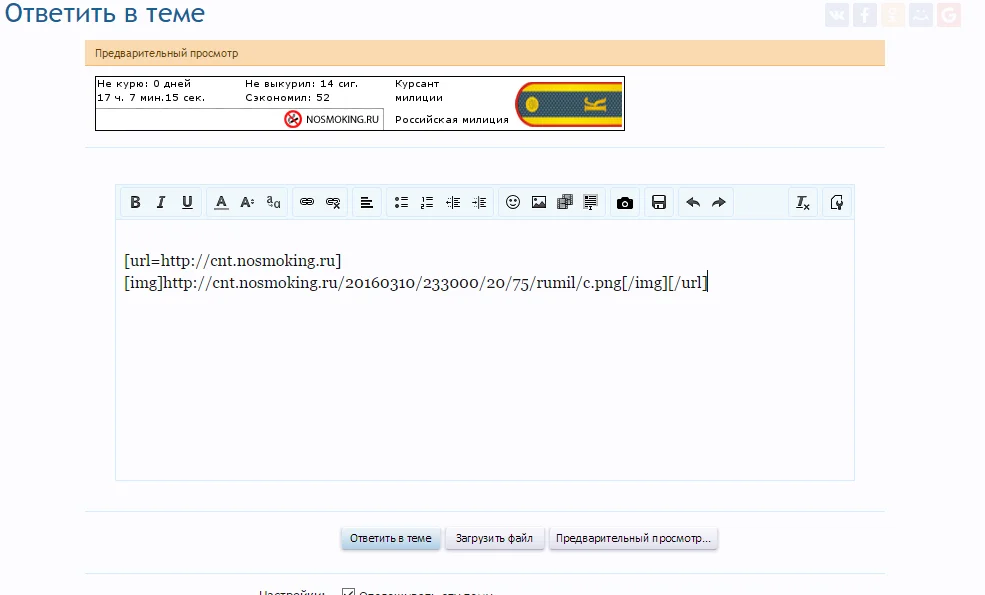This screenshot has height=595, width=985.
Task: Clear text formatting with Tx icon
Action: [x=803, y=202]
